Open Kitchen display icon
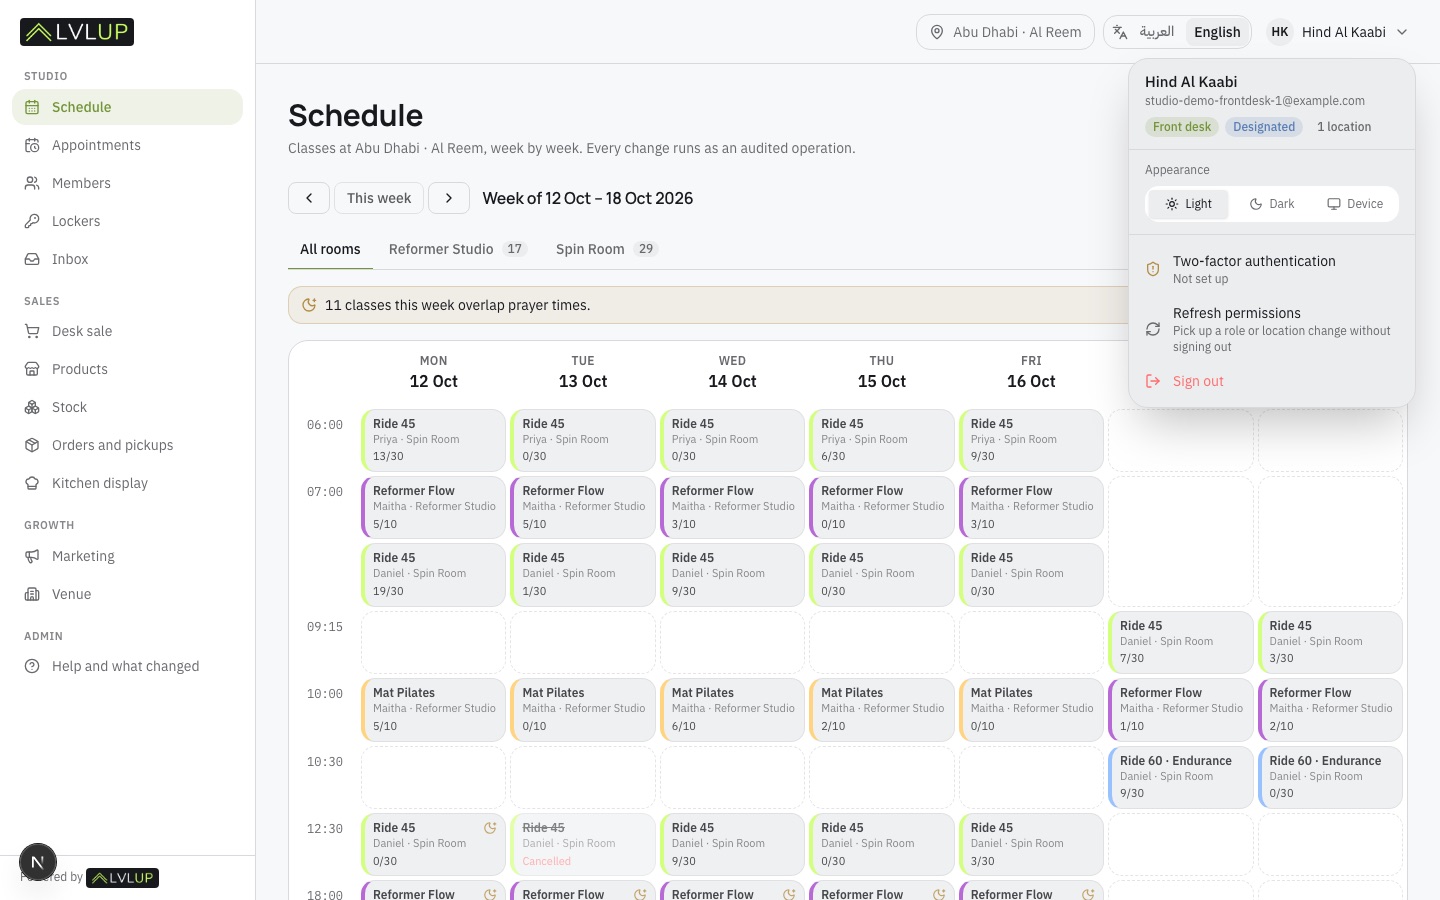Viewport: 1440px width, 900px height. [32, 483]
